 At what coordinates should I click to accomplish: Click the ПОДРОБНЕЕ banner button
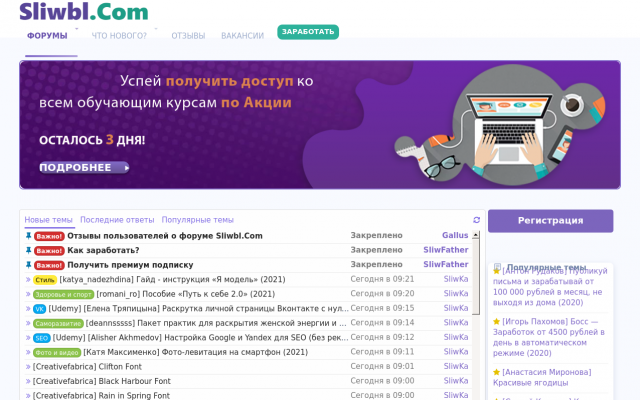click(x=84, y=167)
